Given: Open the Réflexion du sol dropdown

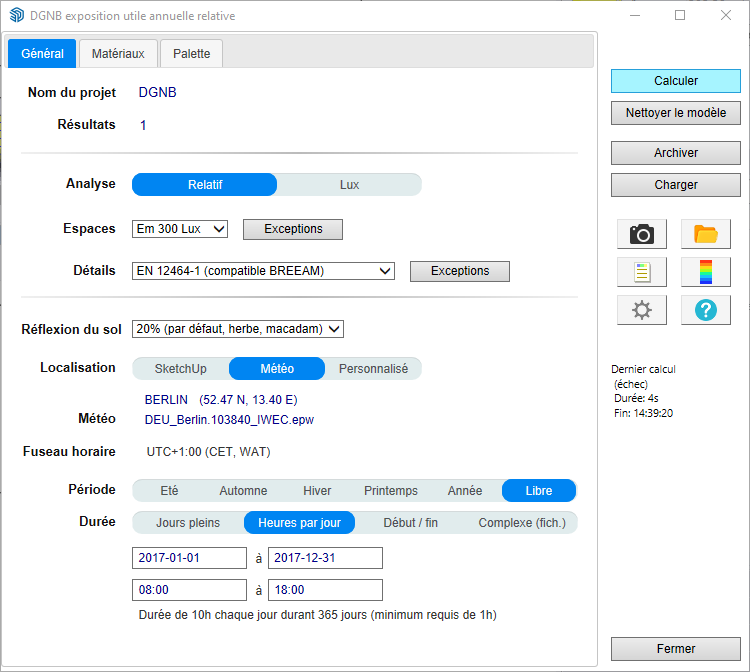Looking at the screenshot, I should tap(238, 329).
